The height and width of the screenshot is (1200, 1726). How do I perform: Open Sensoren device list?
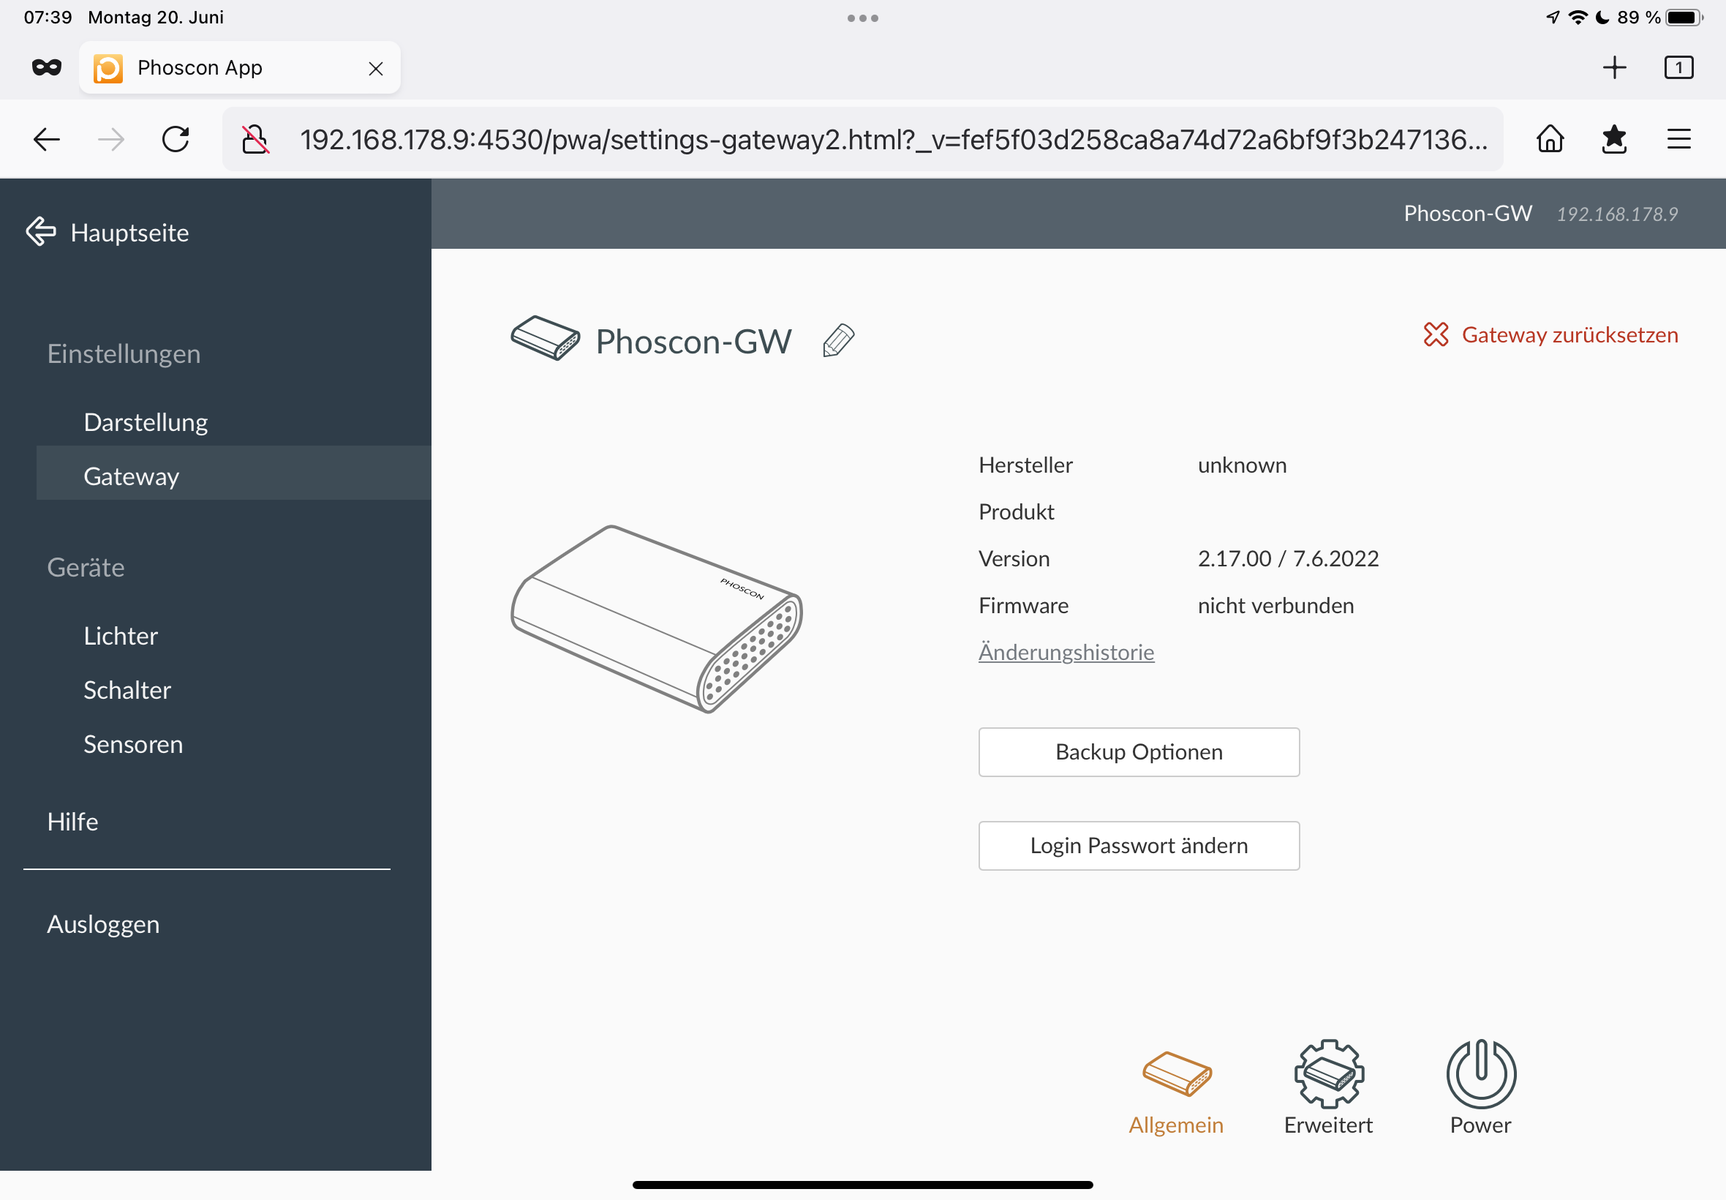click(x=133, y=744)
